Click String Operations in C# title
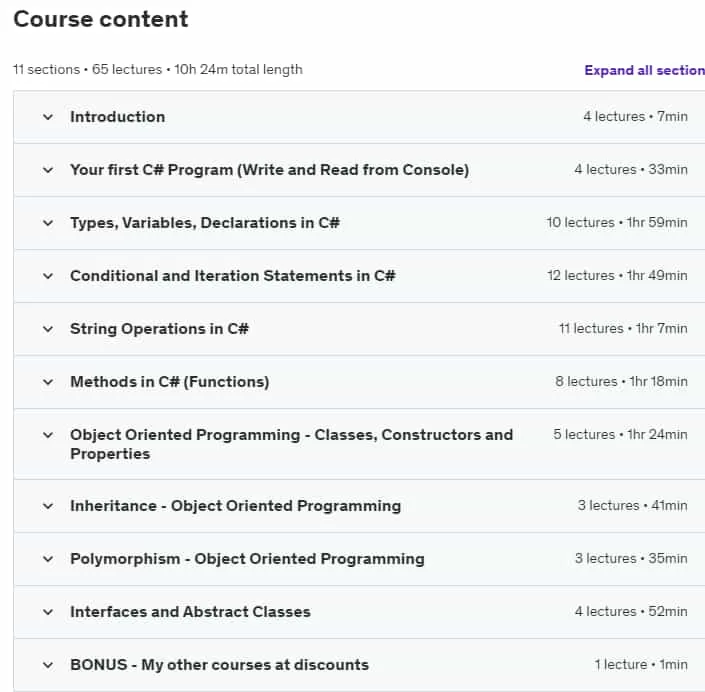This screenshot has height=692, width=705. pyautogui.click(x=159, y=329)
